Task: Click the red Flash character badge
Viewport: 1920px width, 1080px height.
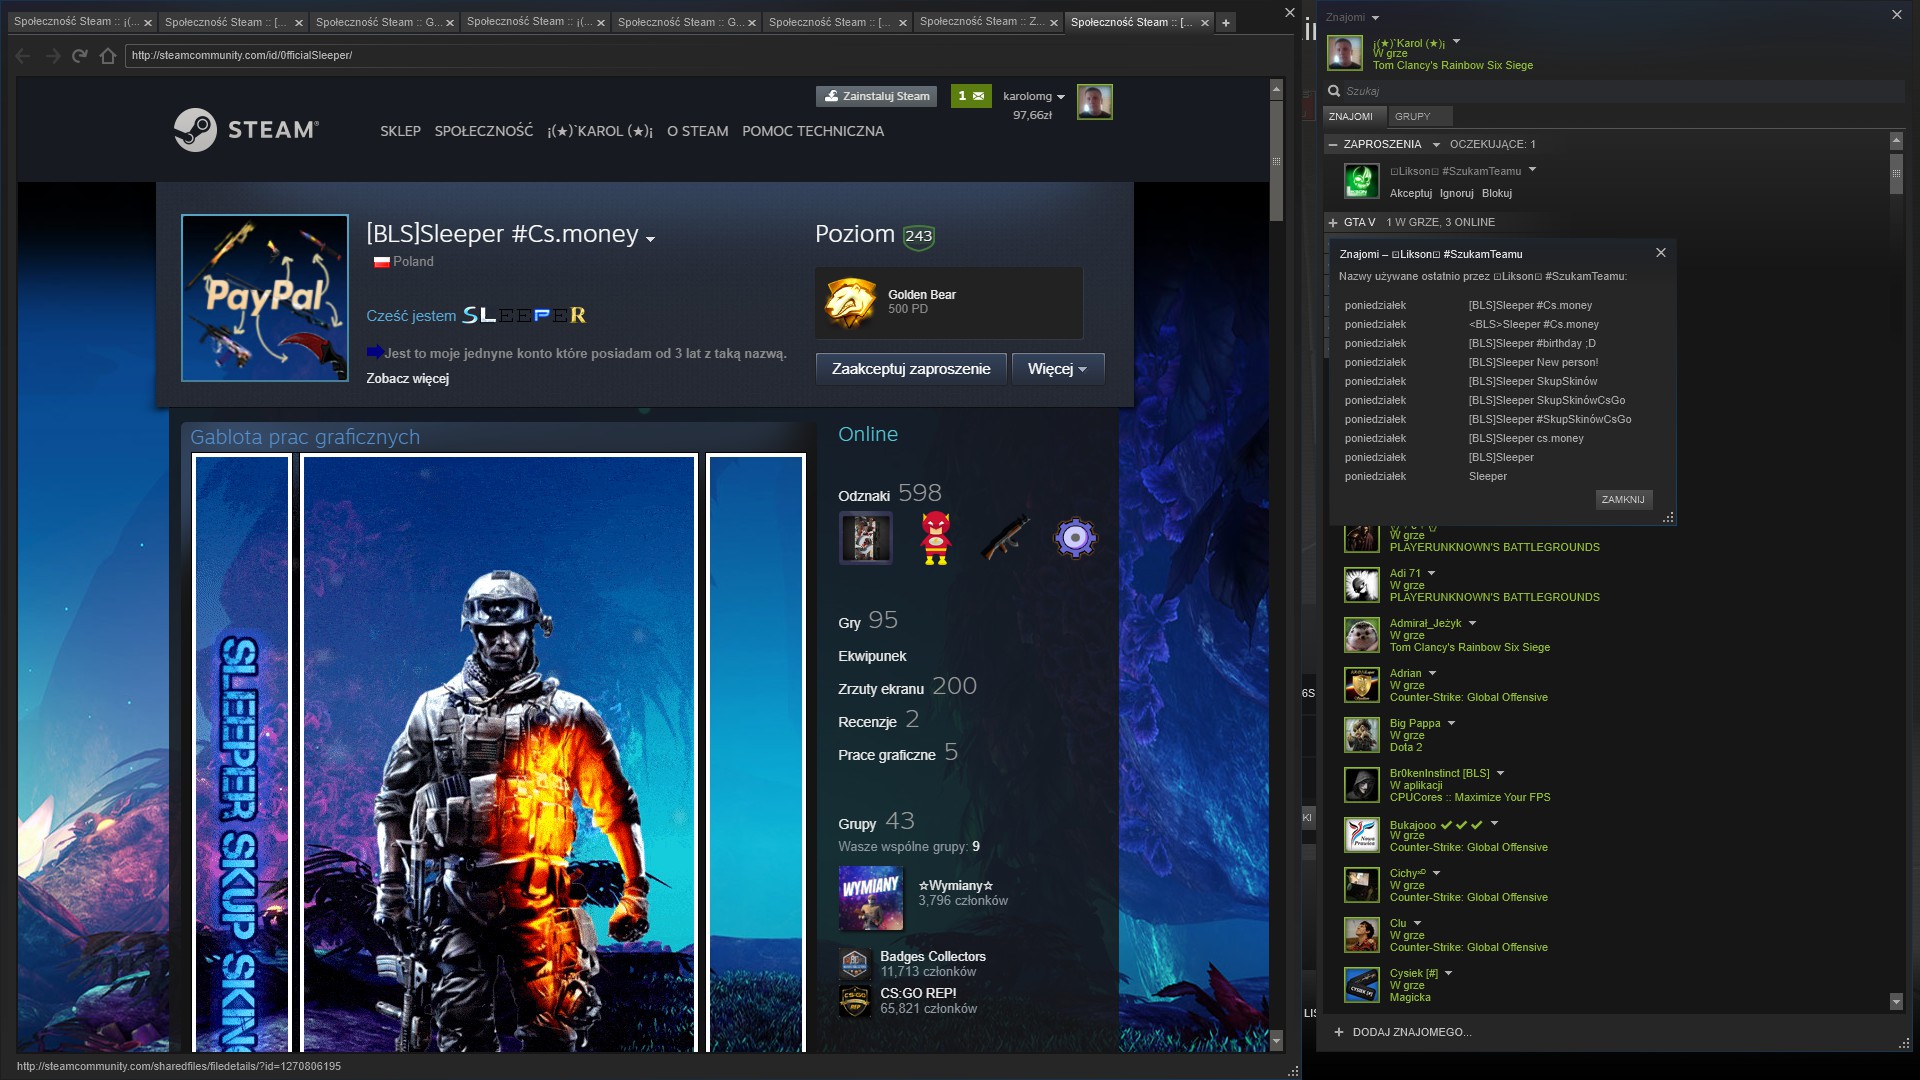Action: pos(935,538)
